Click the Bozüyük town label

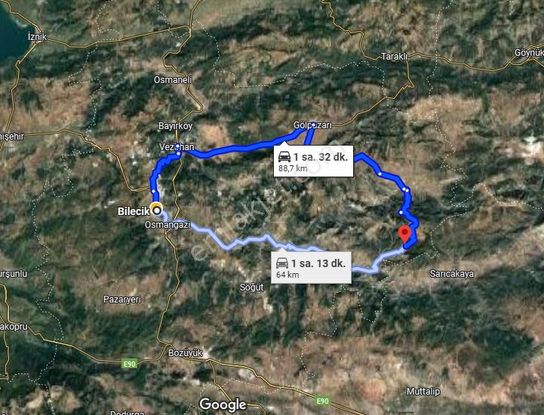point(185,353)
